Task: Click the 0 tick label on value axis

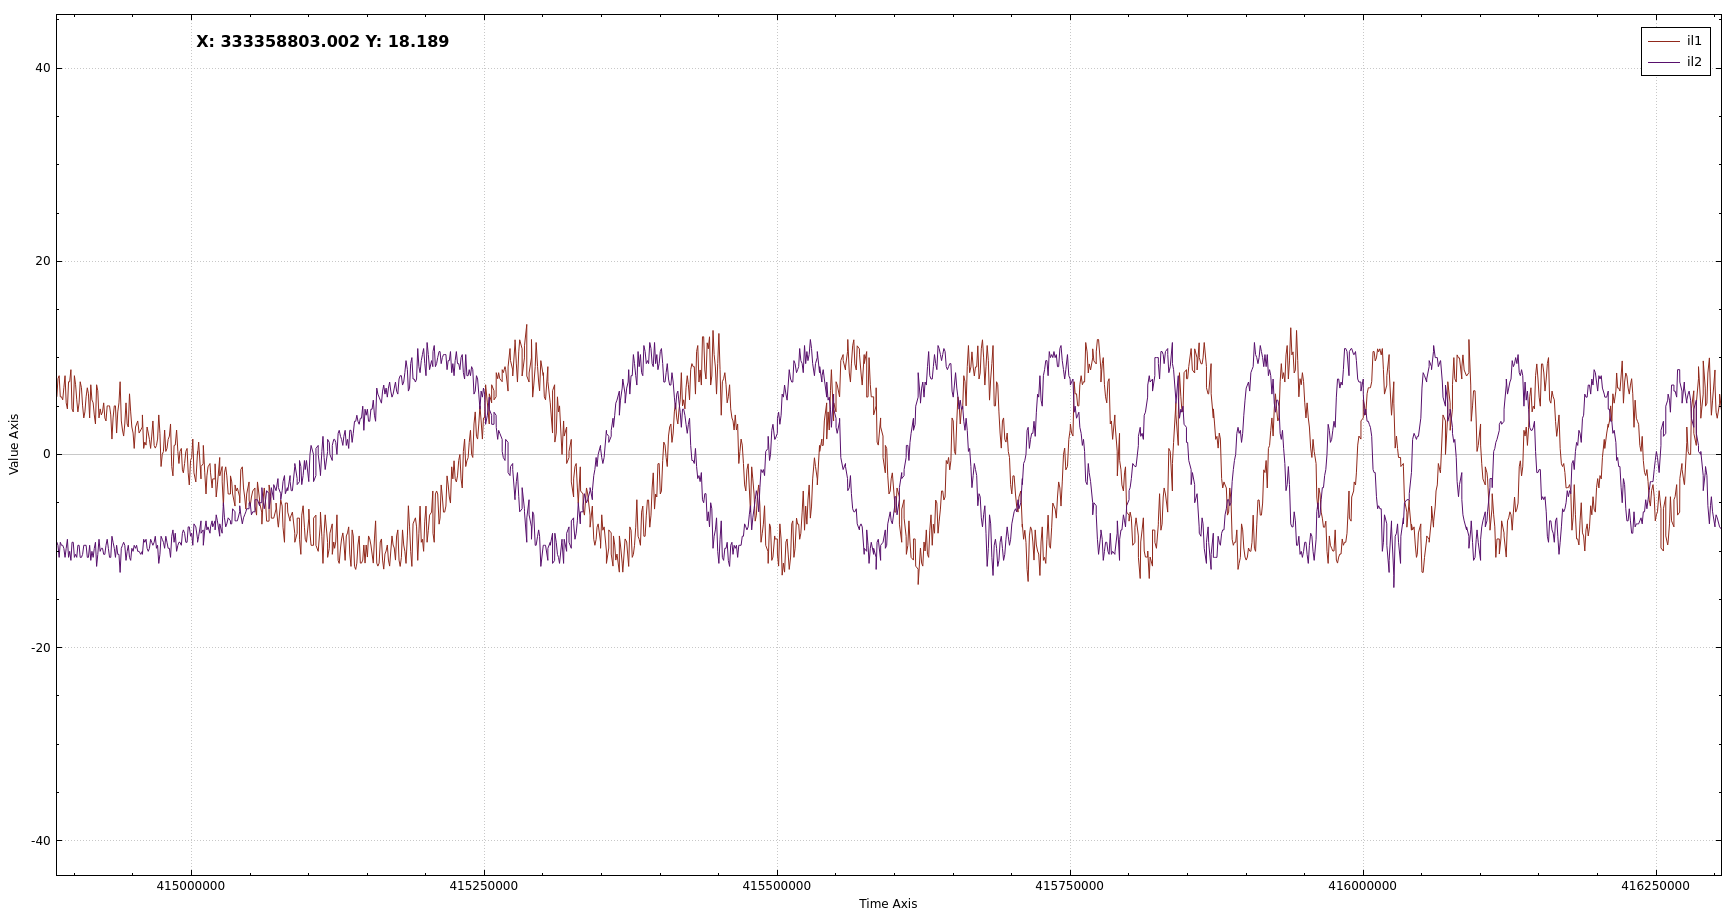Action: pyautogui.click(x=46, y=454)
